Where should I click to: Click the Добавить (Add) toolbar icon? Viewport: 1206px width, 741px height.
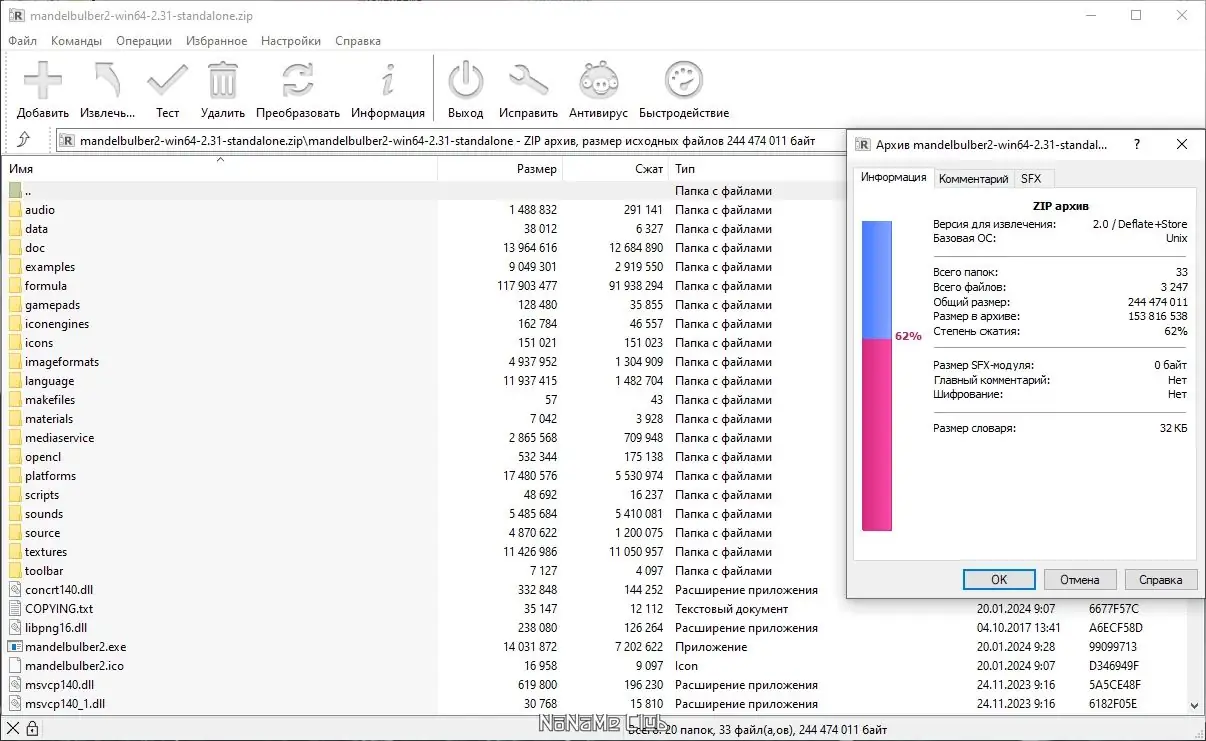tap(43, 79)
